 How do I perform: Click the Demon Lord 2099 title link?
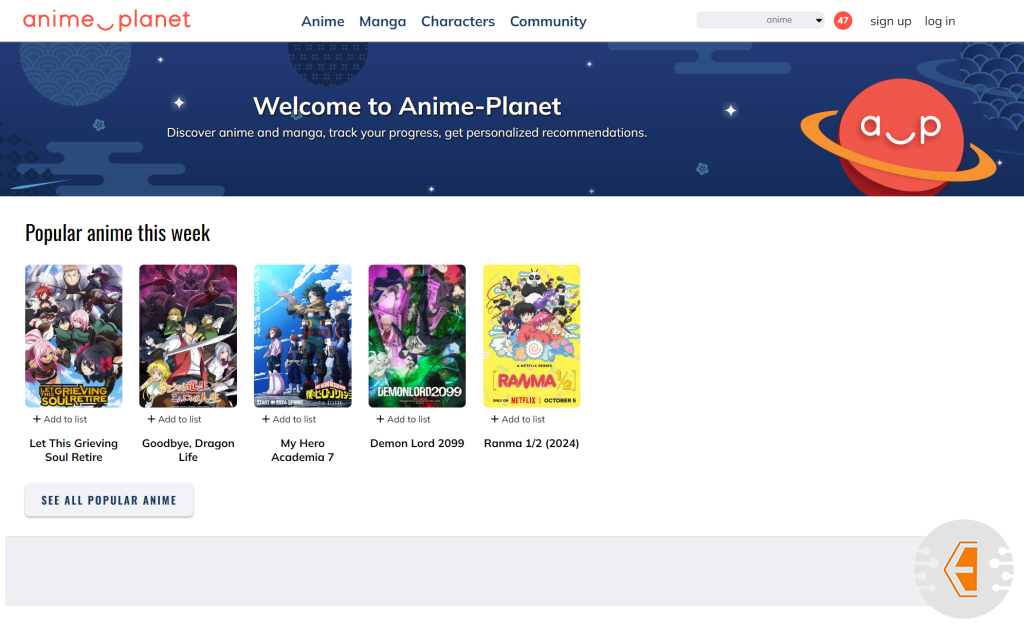click(417, 443)
